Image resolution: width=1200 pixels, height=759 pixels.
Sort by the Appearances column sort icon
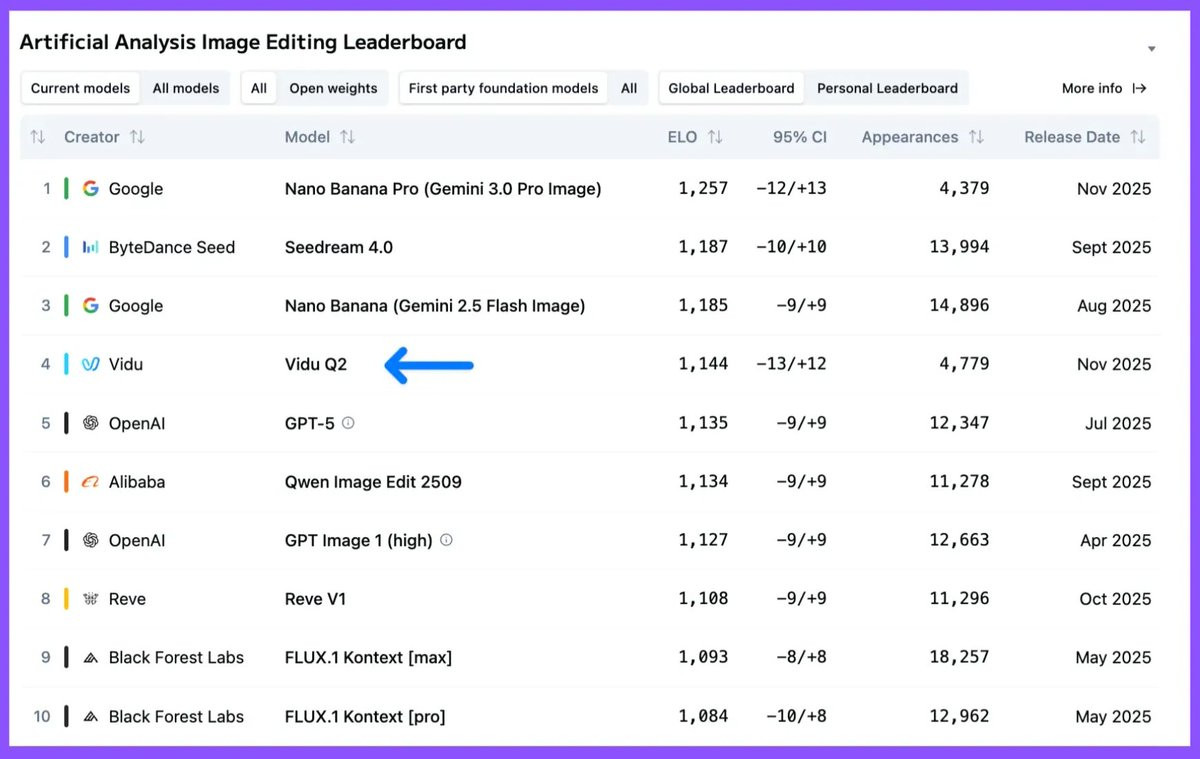coord(976,137)
